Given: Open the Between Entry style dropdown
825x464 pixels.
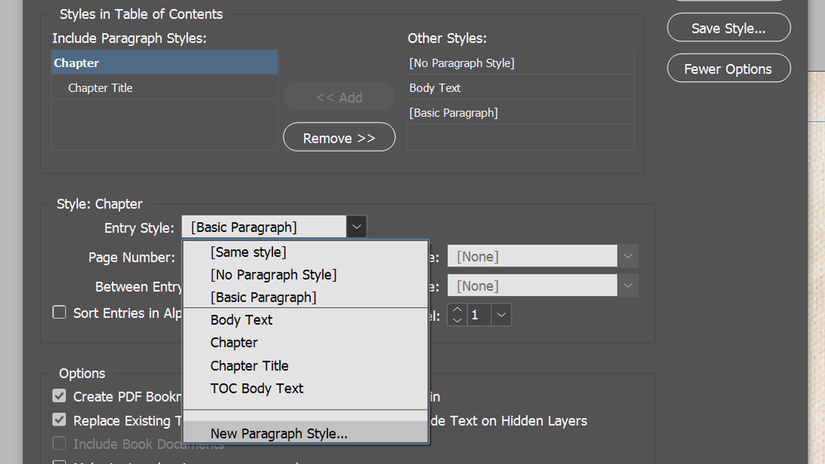Looking at the screenshot, I should coord(628,286).
